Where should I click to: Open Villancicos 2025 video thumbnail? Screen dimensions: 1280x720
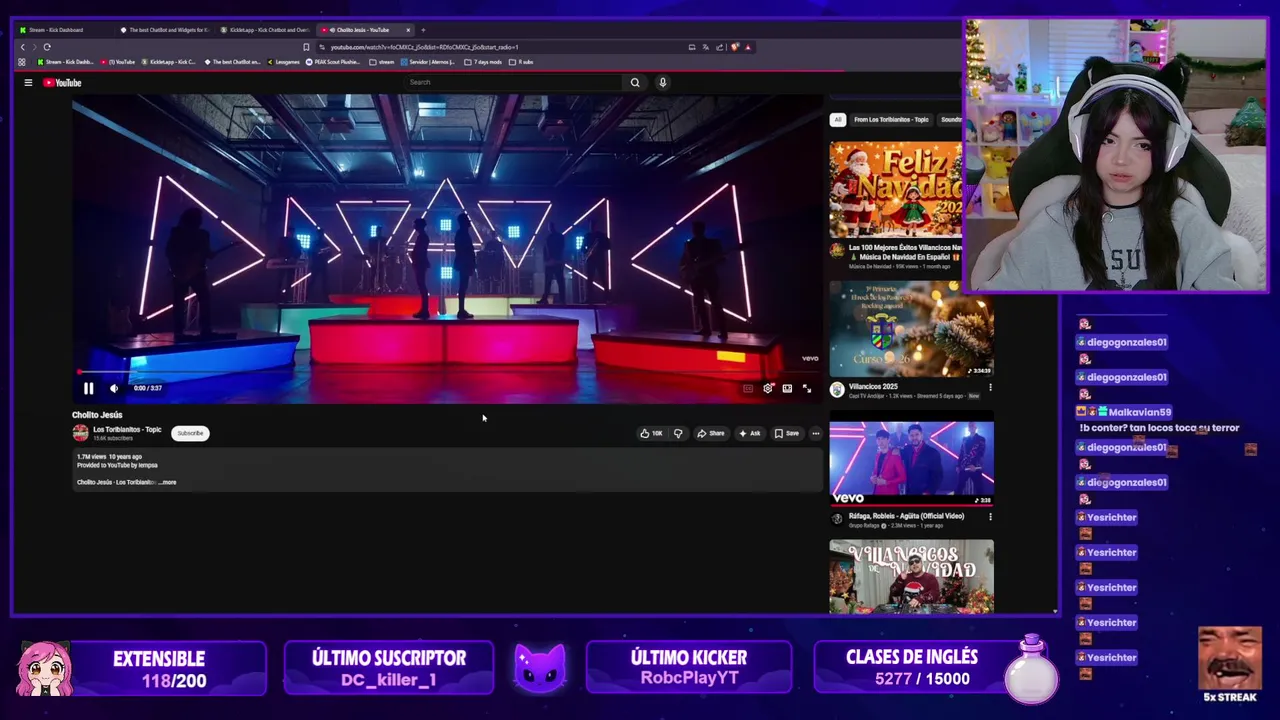[911, 328]
